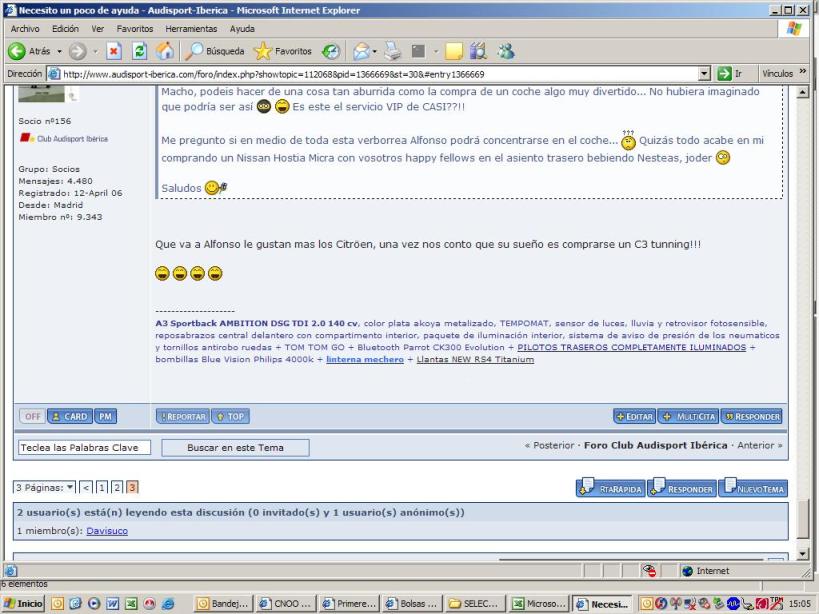
Task: Click the OFF status indicator
Action: [32, 416]
